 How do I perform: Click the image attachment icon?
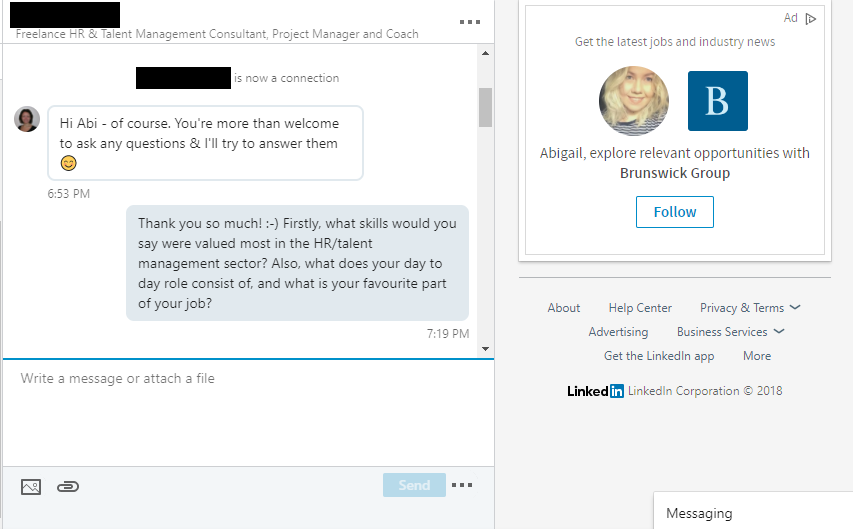tap(31, 487)
